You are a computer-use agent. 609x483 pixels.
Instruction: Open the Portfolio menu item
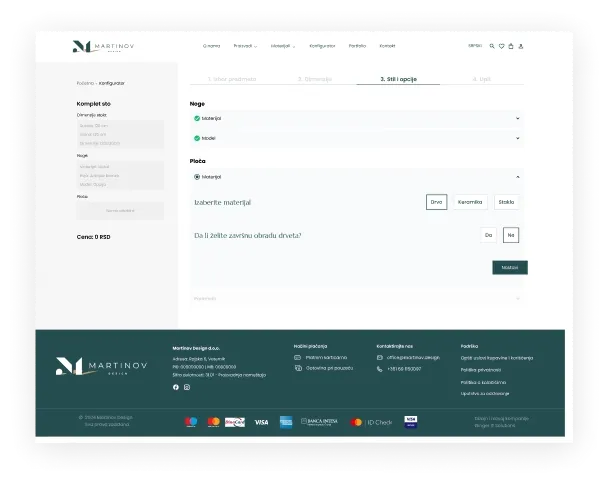pyautogui.click(x=357, y=46)
